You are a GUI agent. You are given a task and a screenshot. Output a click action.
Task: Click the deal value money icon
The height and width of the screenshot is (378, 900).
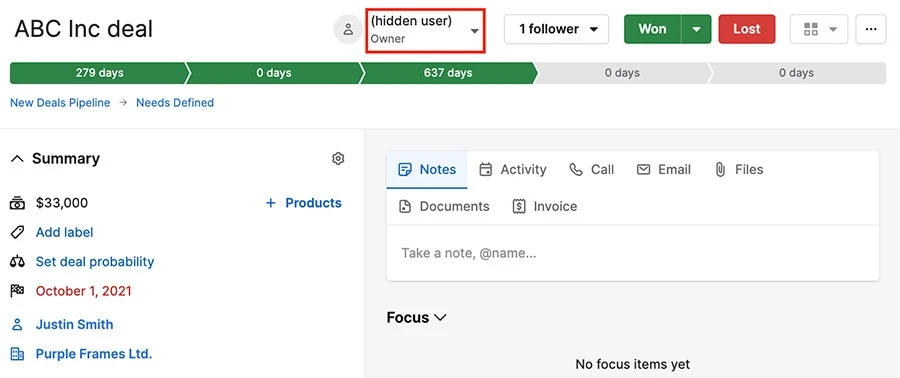tap(17, 202)
